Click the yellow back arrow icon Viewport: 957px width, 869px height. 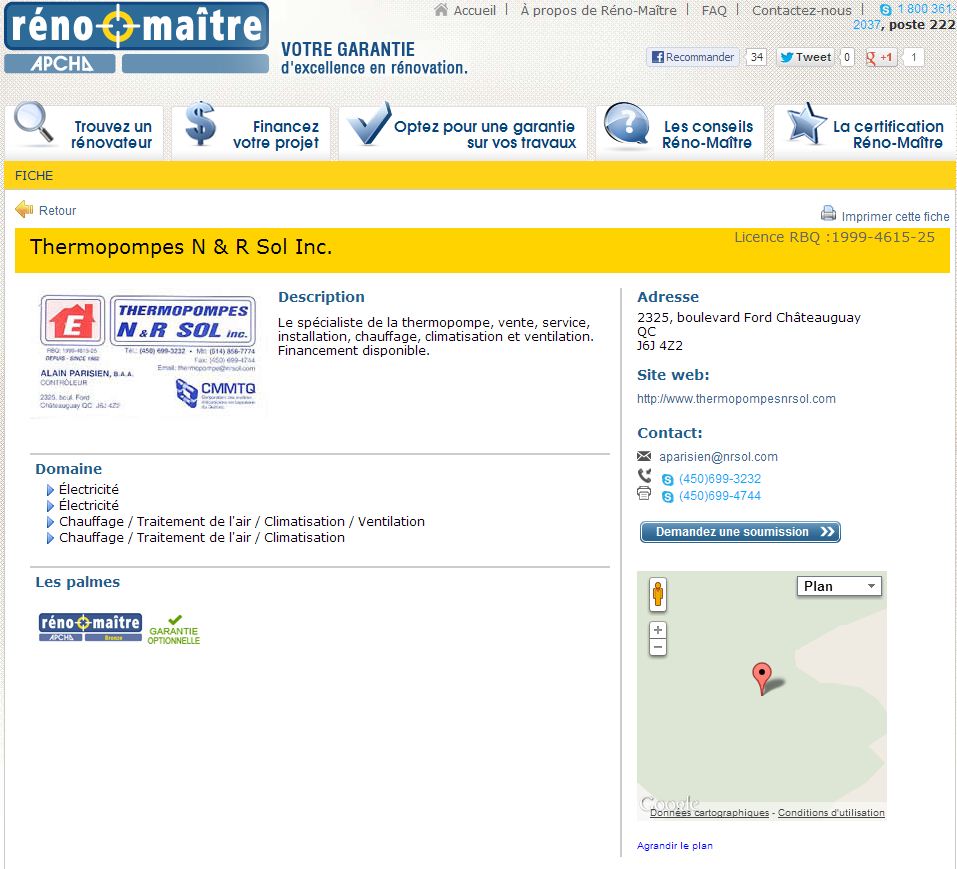[24, 209]
